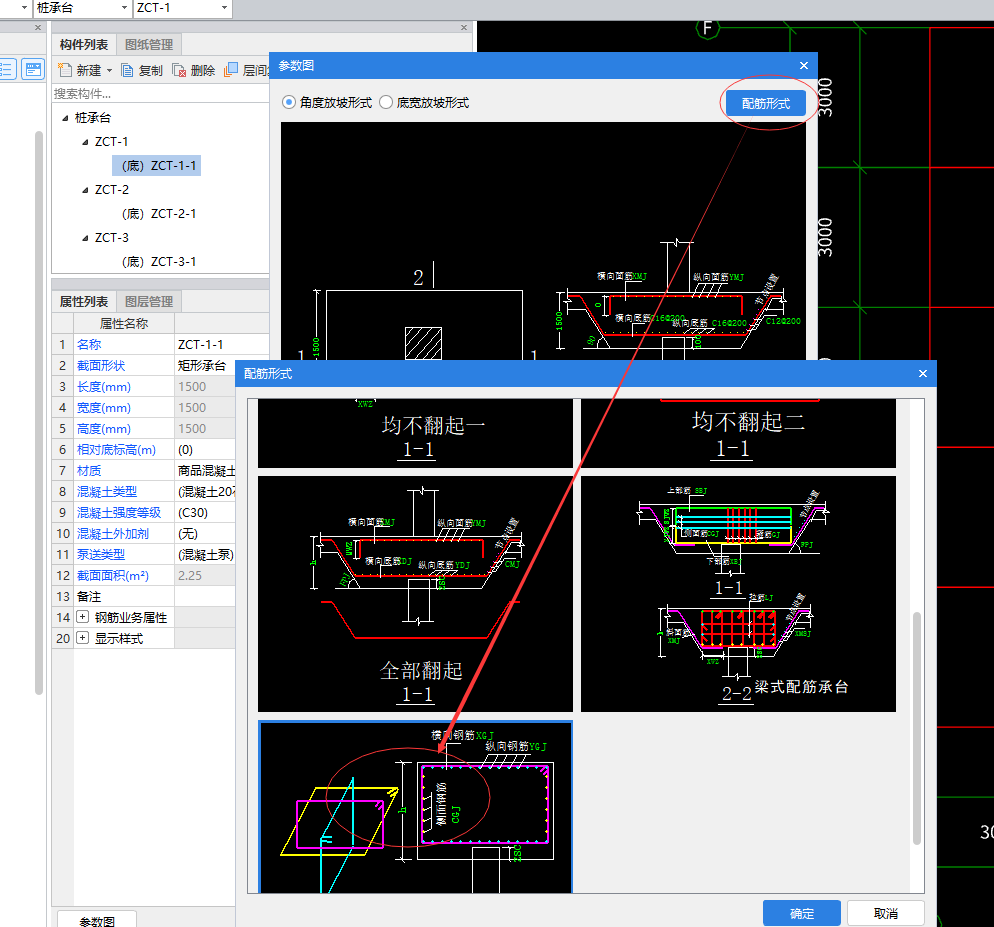Click the panel view icon in the left strip
The image size is (994, 927).
click(x=33, y=68)
